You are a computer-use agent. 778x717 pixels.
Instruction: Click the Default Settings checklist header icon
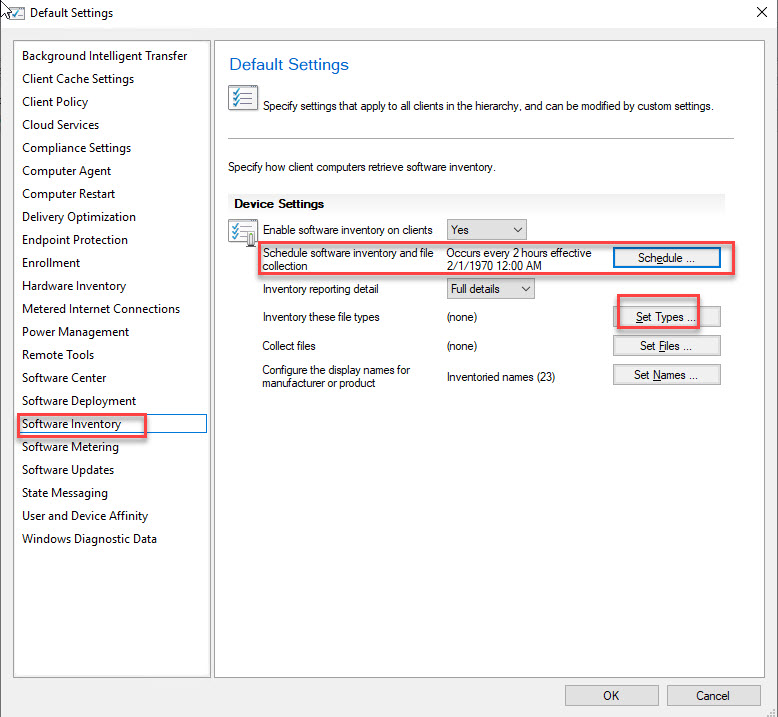coord(243,98)
